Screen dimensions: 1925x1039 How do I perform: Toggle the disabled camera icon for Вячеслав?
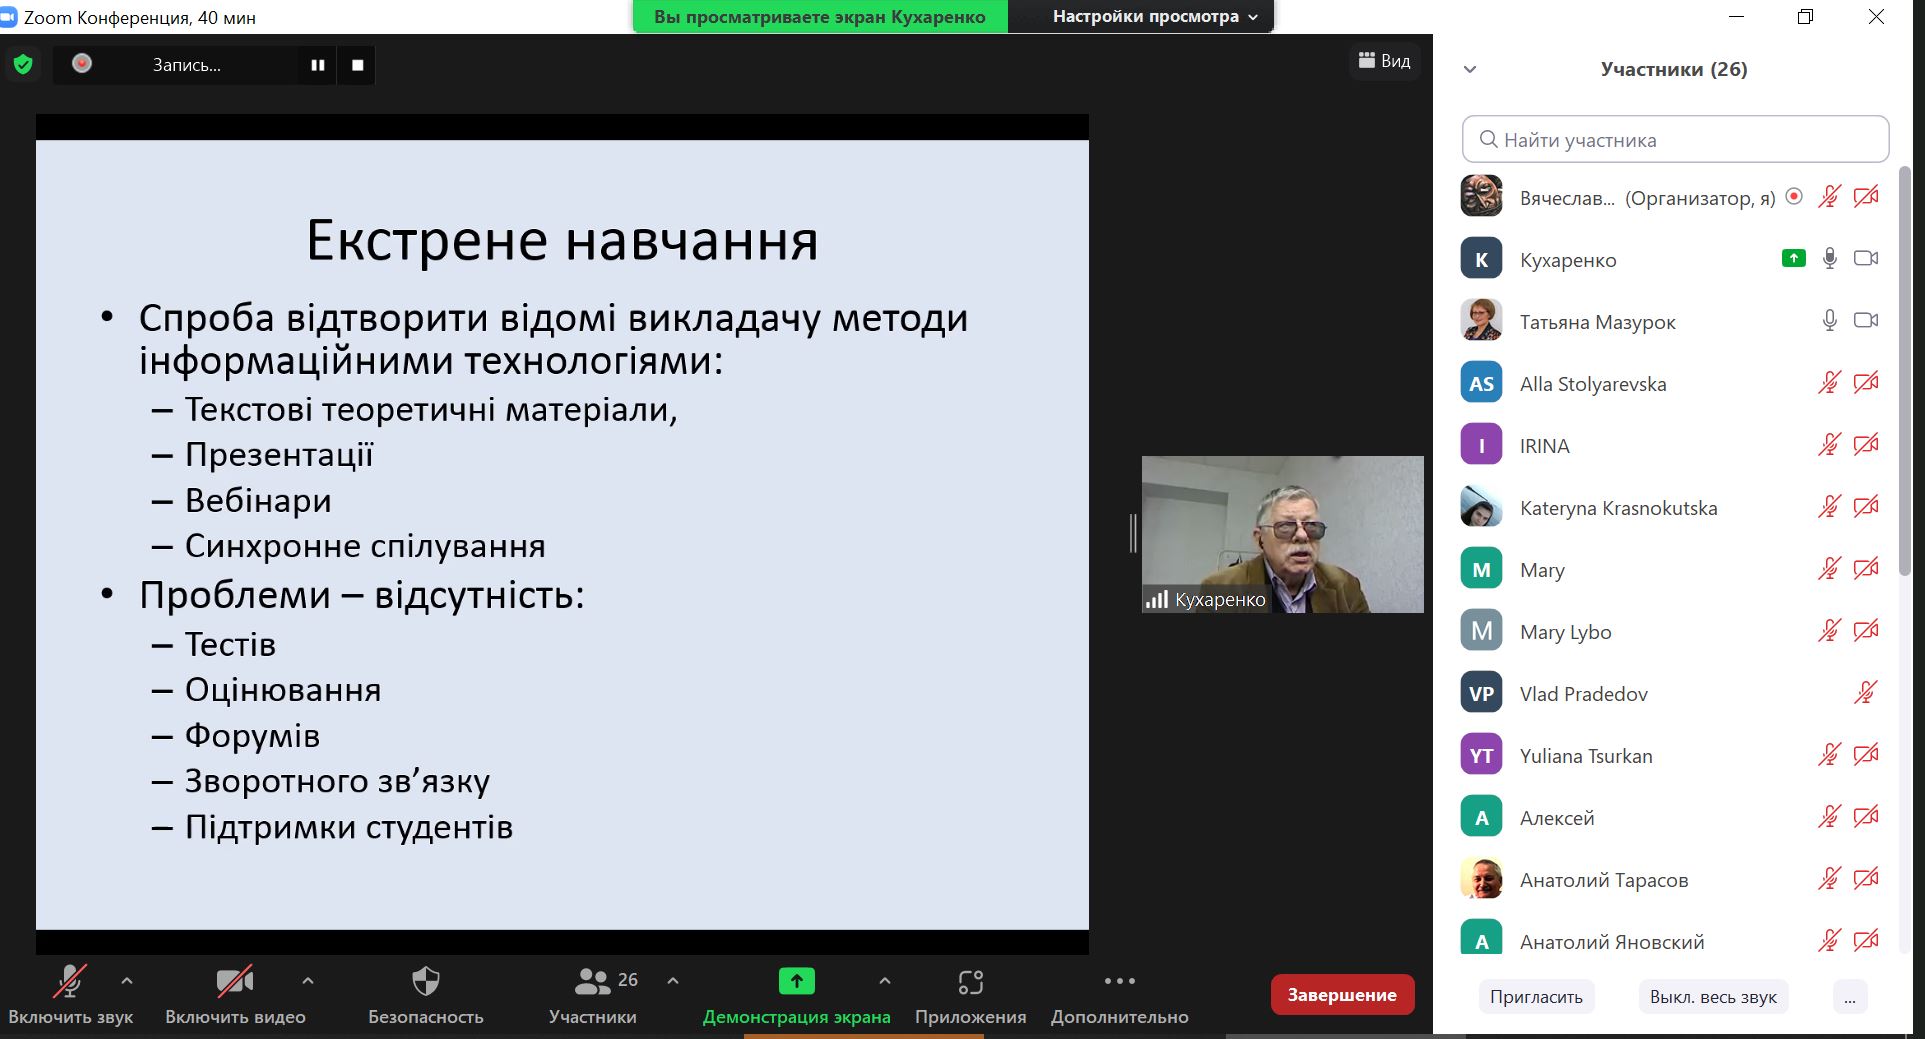1866,196
